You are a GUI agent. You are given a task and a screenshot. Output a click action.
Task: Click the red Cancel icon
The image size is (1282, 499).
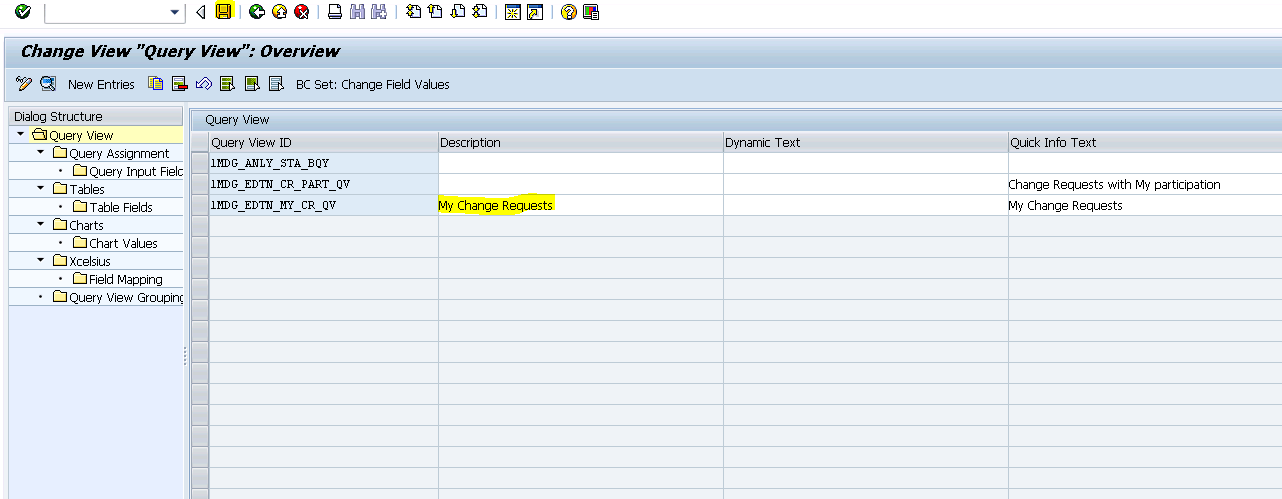tap(301, 12)
